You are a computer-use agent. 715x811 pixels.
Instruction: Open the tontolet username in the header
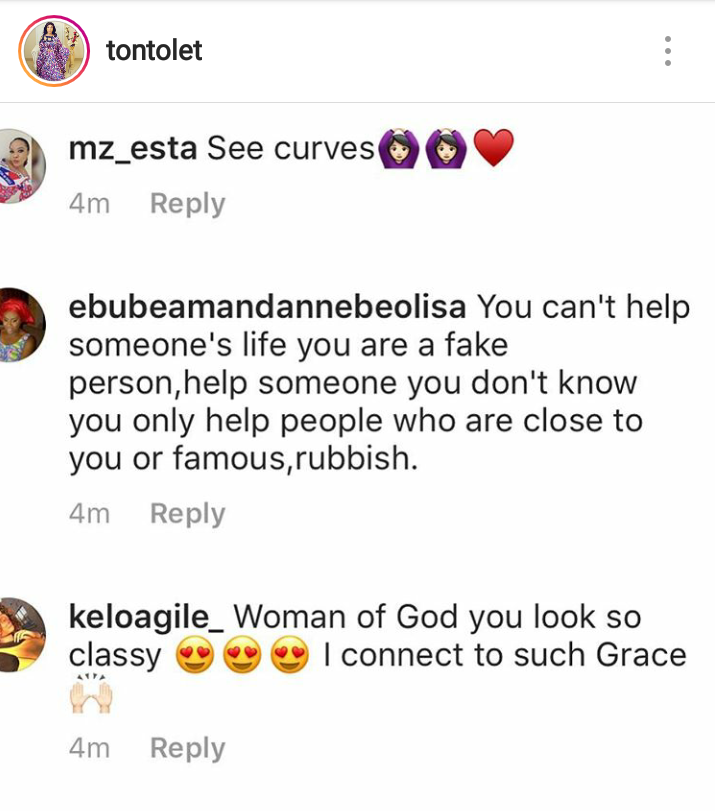(154, 50)
